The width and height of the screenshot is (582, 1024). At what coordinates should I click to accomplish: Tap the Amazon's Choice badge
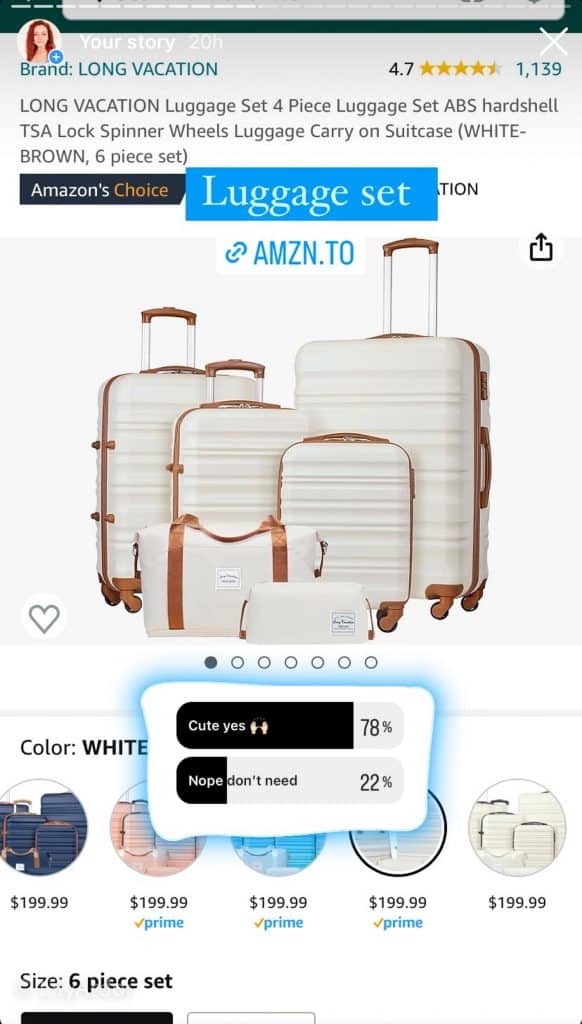click(x=101, y=189)
